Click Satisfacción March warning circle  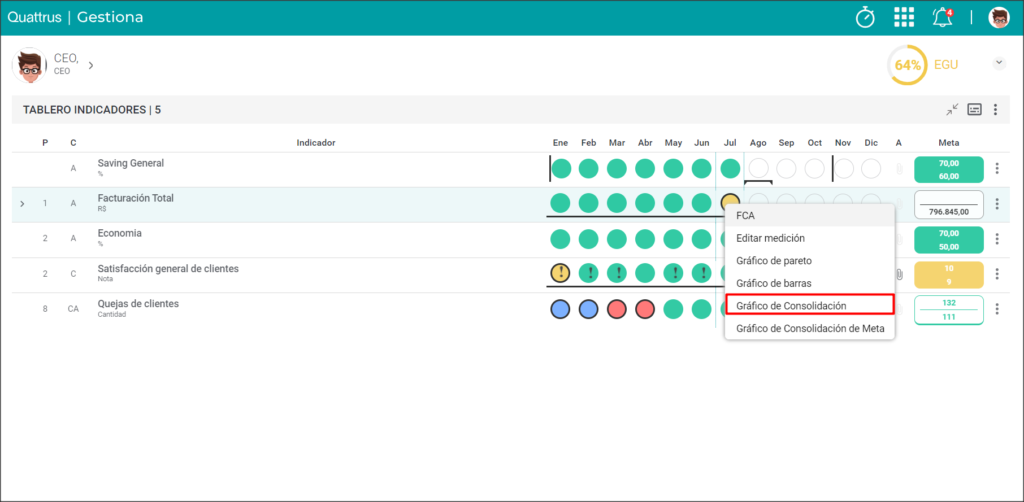click(617, 274)
